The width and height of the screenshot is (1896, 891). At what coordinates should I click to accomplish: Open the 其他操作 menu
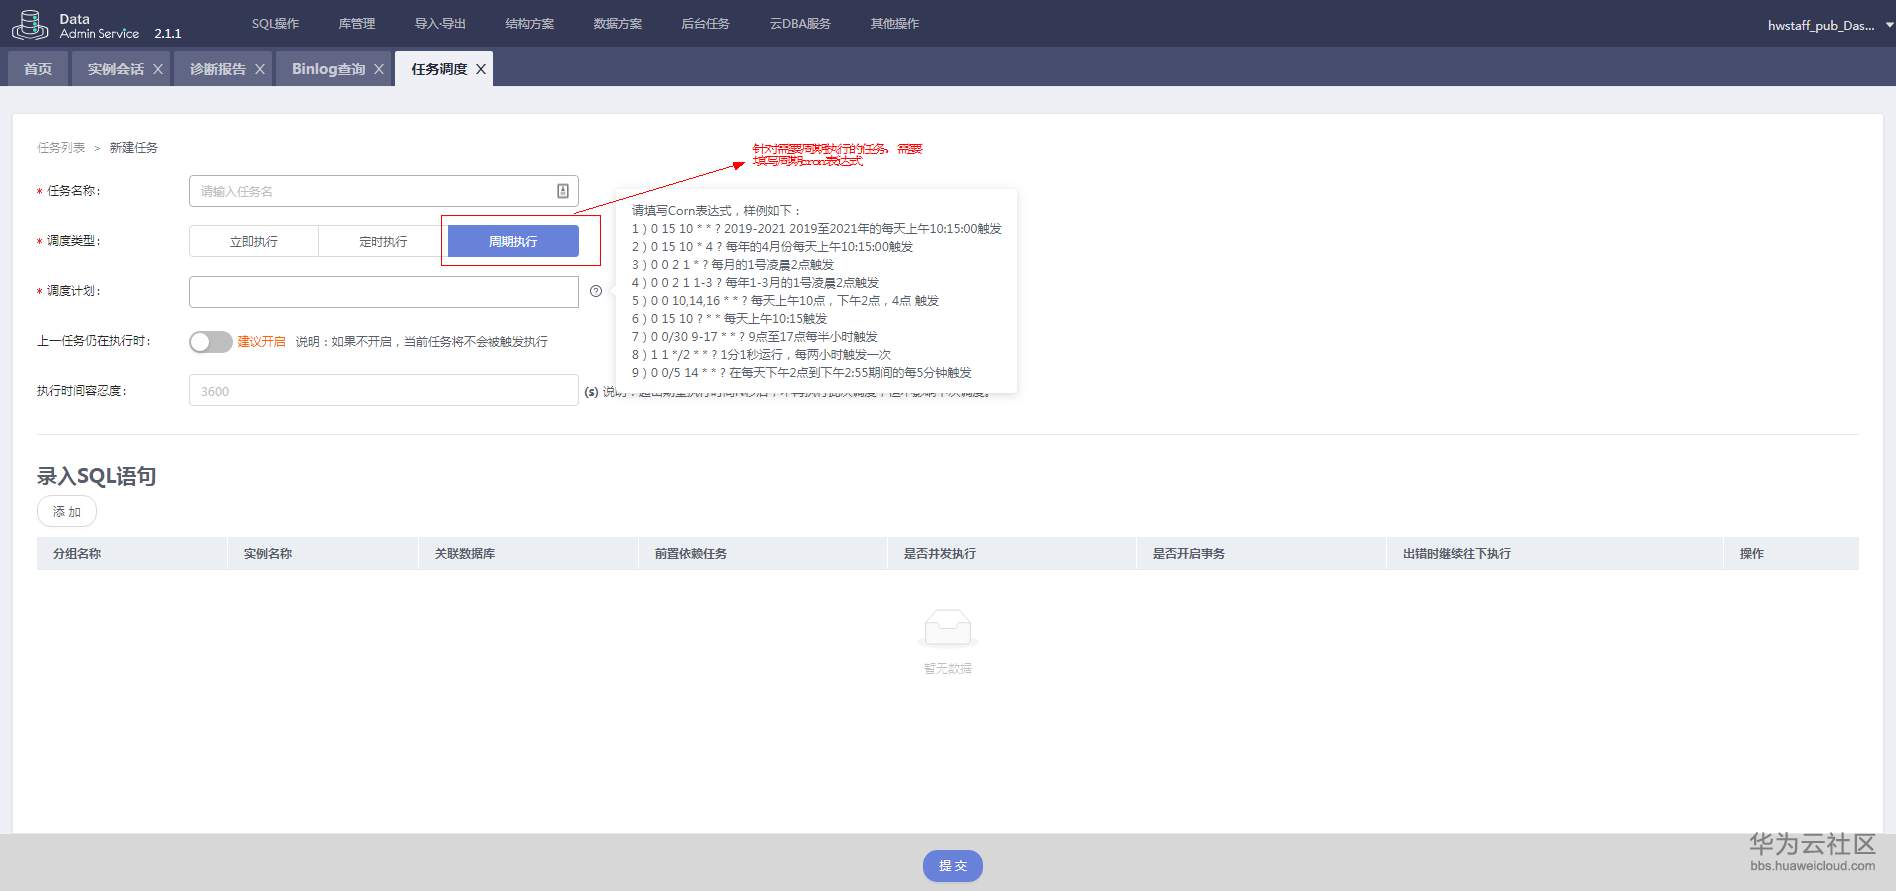pos(895,23)
